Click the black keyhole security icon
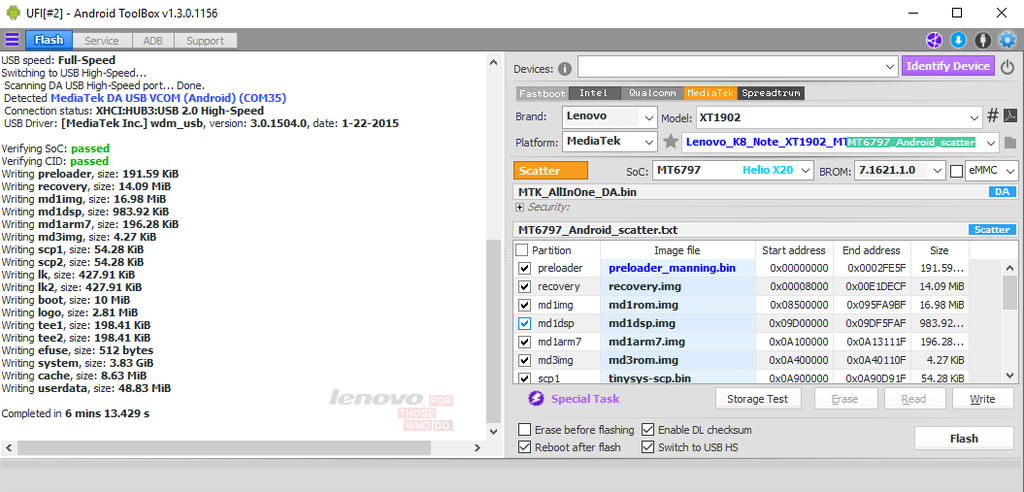This screenshot has width=1024, height=492. tap(982, 41)
